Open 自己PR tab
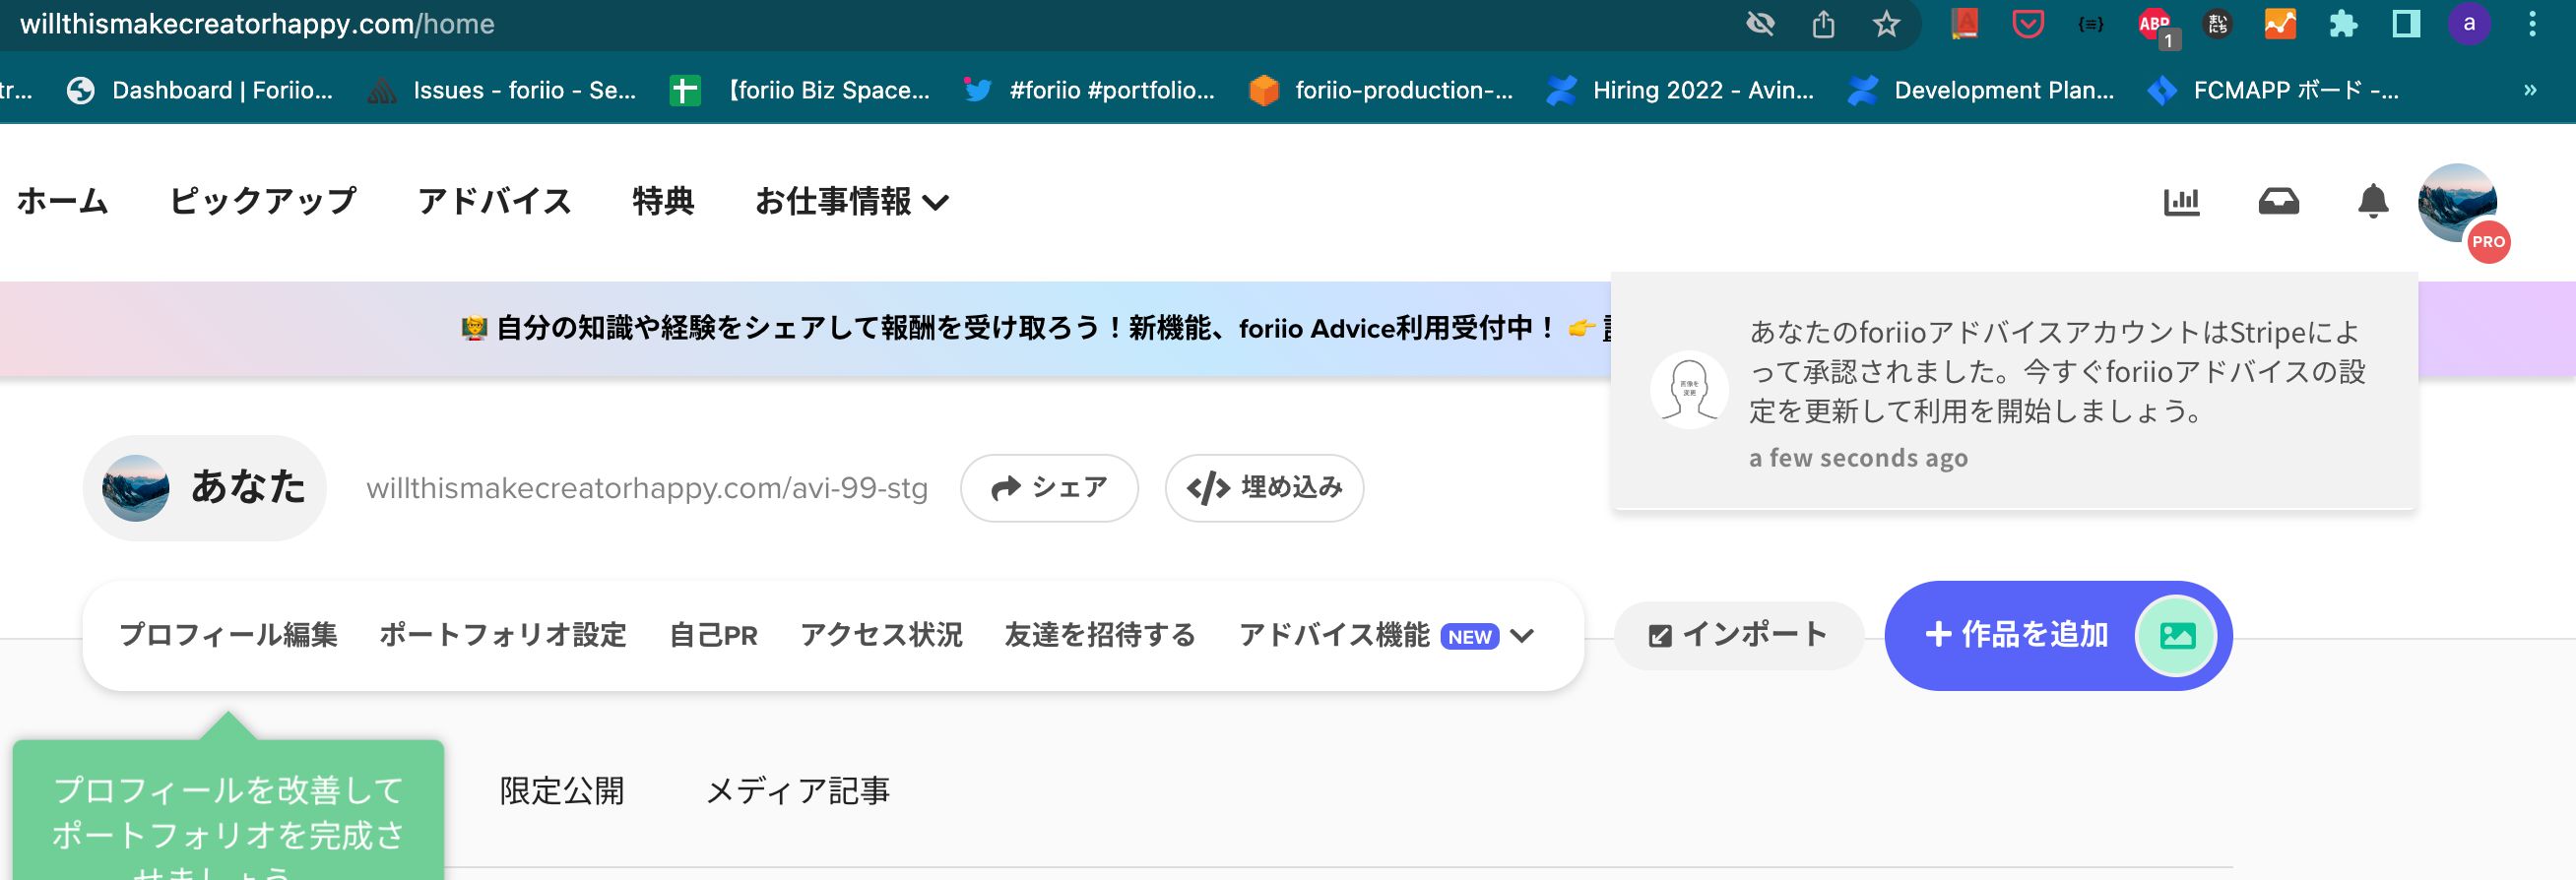The width and height of the screenshot is (2576, 880). tap(713, 635)
